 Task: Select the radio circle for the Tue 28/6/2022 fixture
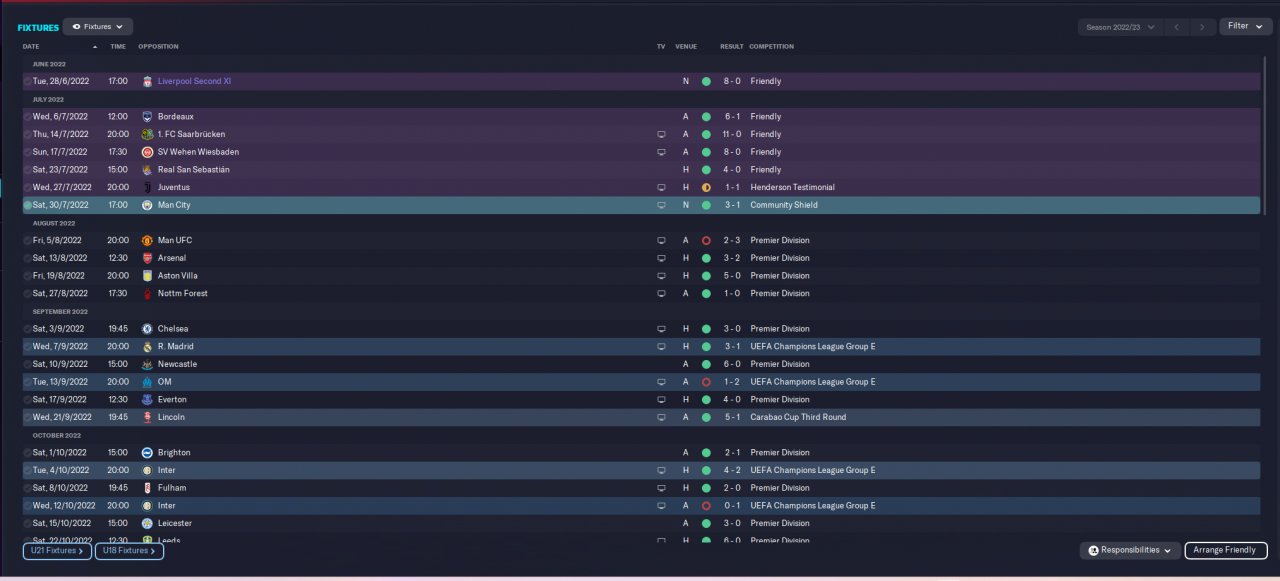pos(27,81)
